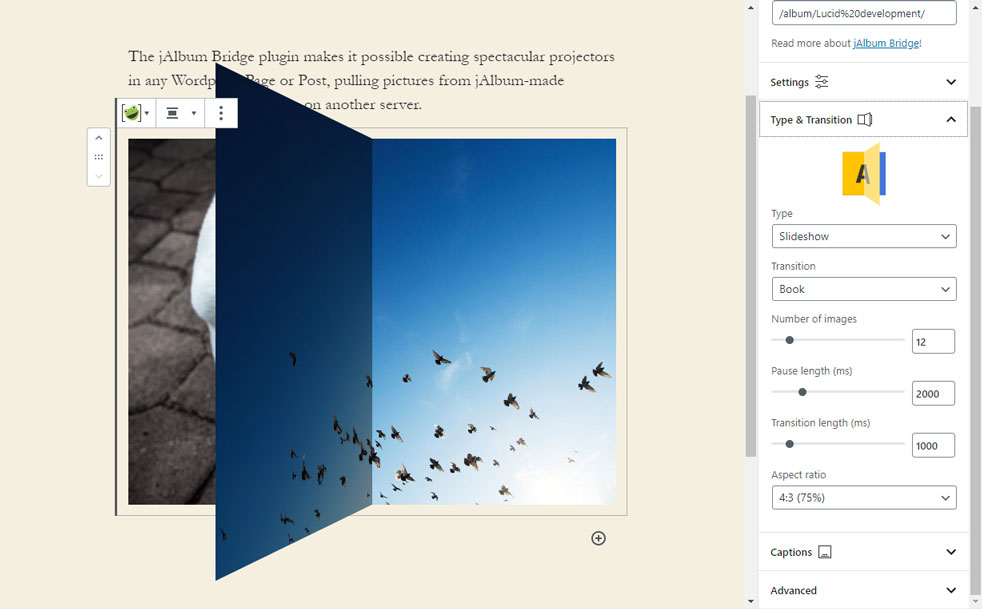This screenshot has height=609, width=982.
Task: Open the block alignment options
Action: 180,113
